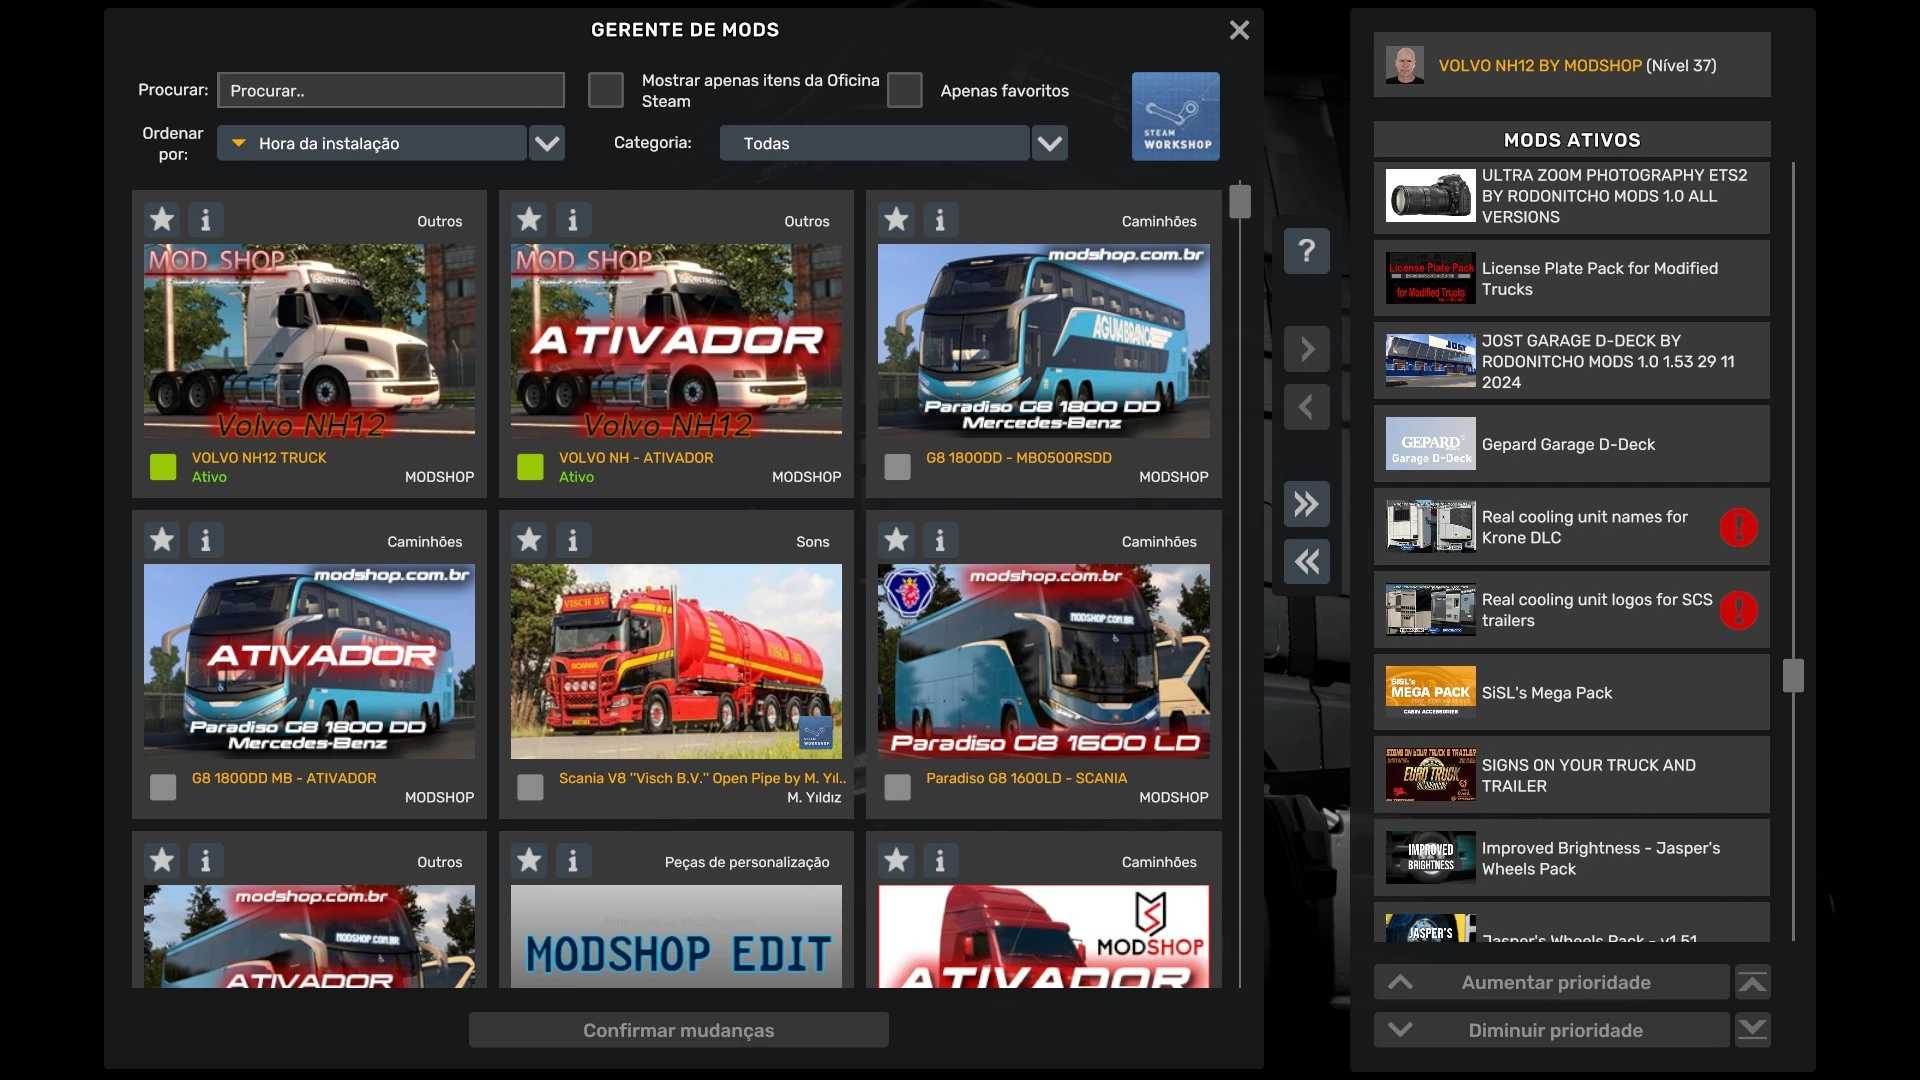1920x1080 pixels.
Task: Click the active mods scrollbar handle
Action: point(1793,675)
